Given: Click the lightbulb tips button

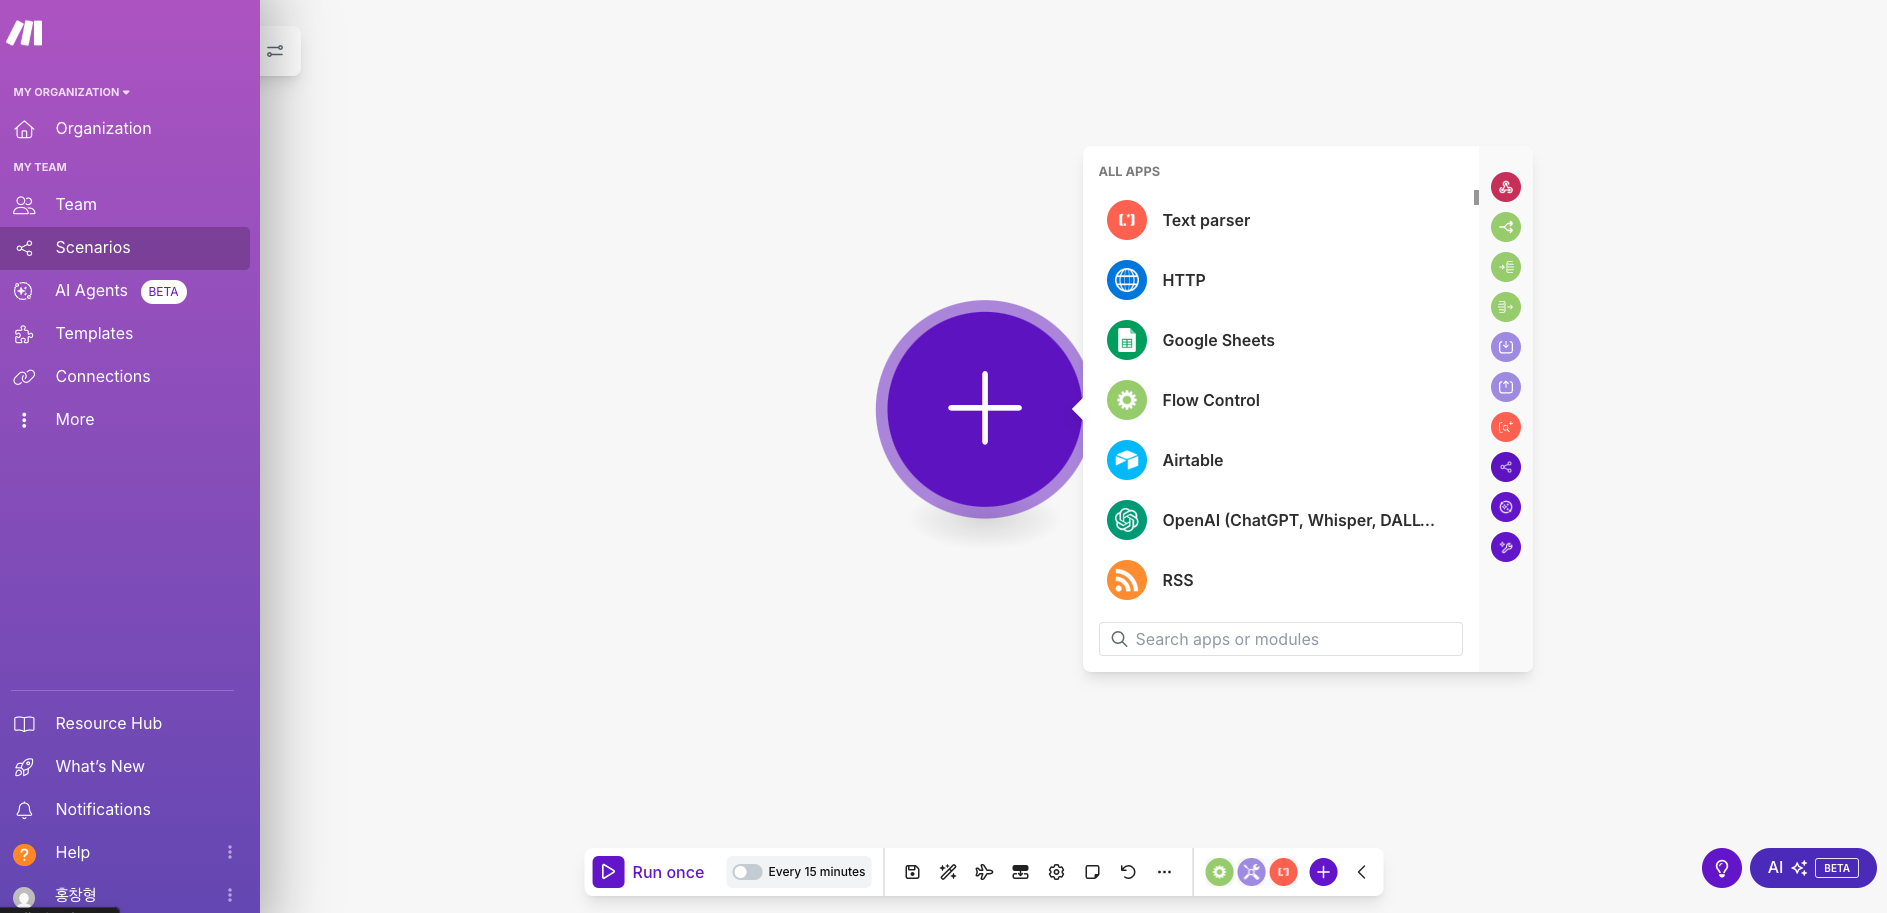Looking at the screenshot, I should tap(1722, 868).
